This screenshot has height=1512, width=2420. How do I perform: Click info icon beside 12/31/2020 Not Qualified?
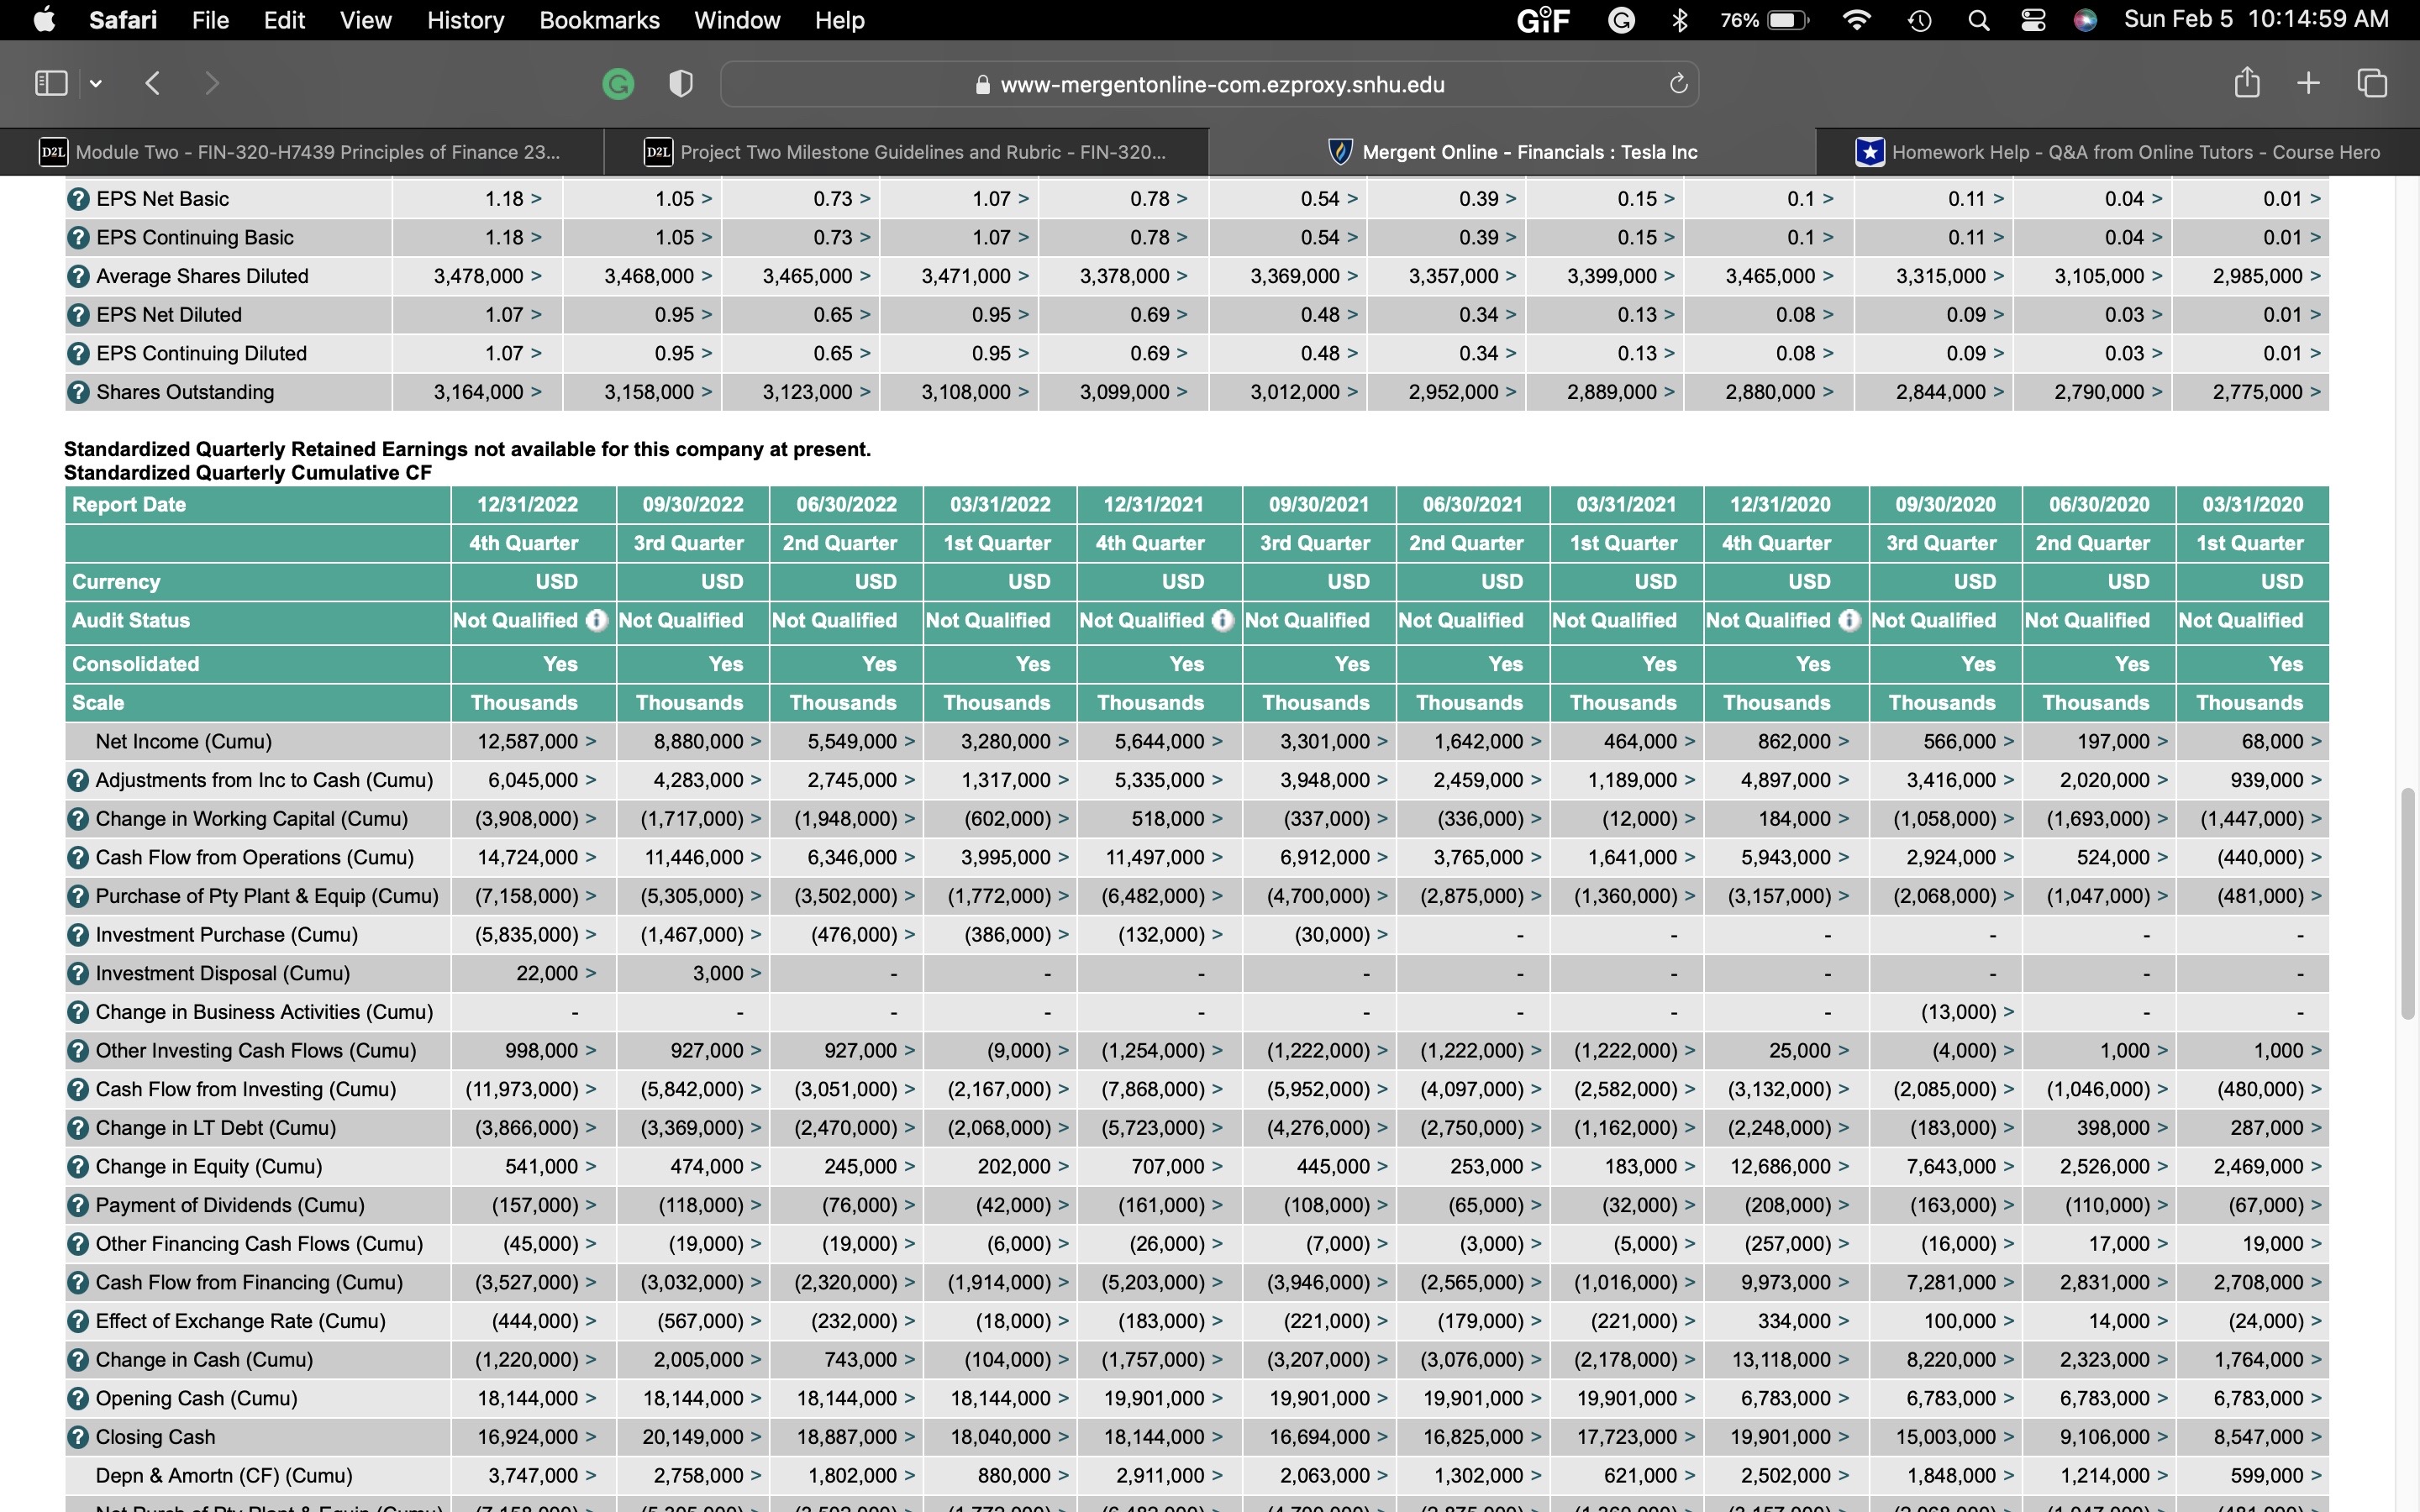tap(1850, 621)
